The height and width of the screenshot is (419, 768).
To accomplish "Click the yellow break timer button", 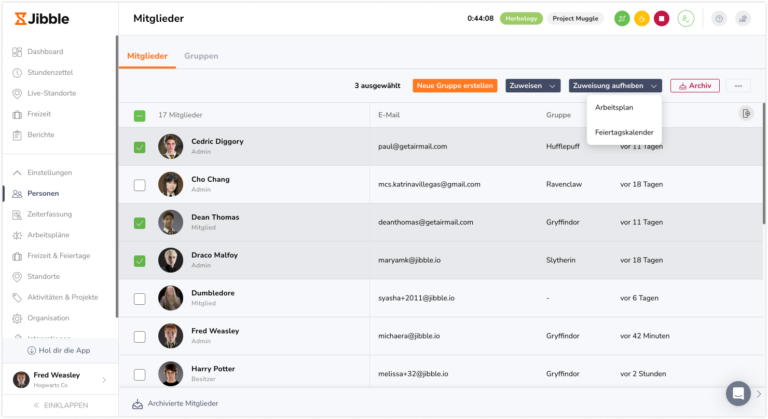I will 642,19.
